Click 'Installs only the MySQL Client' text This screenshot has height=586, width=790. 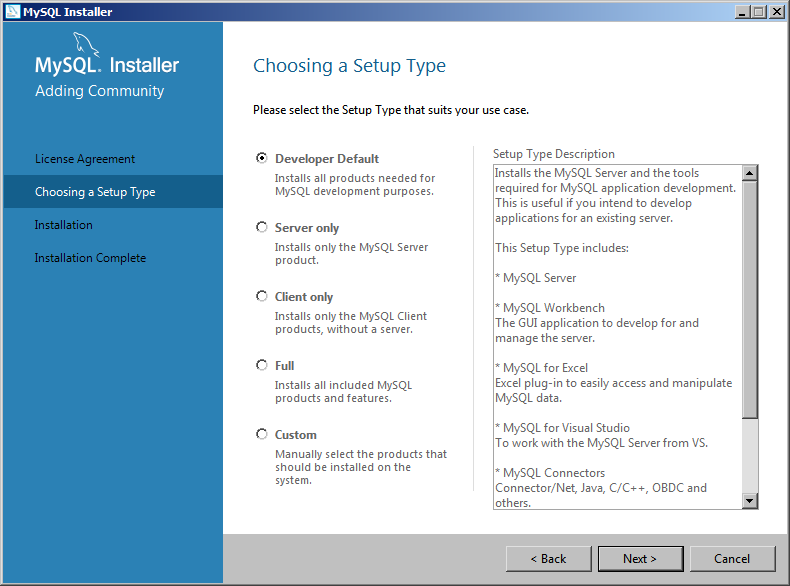pyautogui.click(x=351, y=322)
